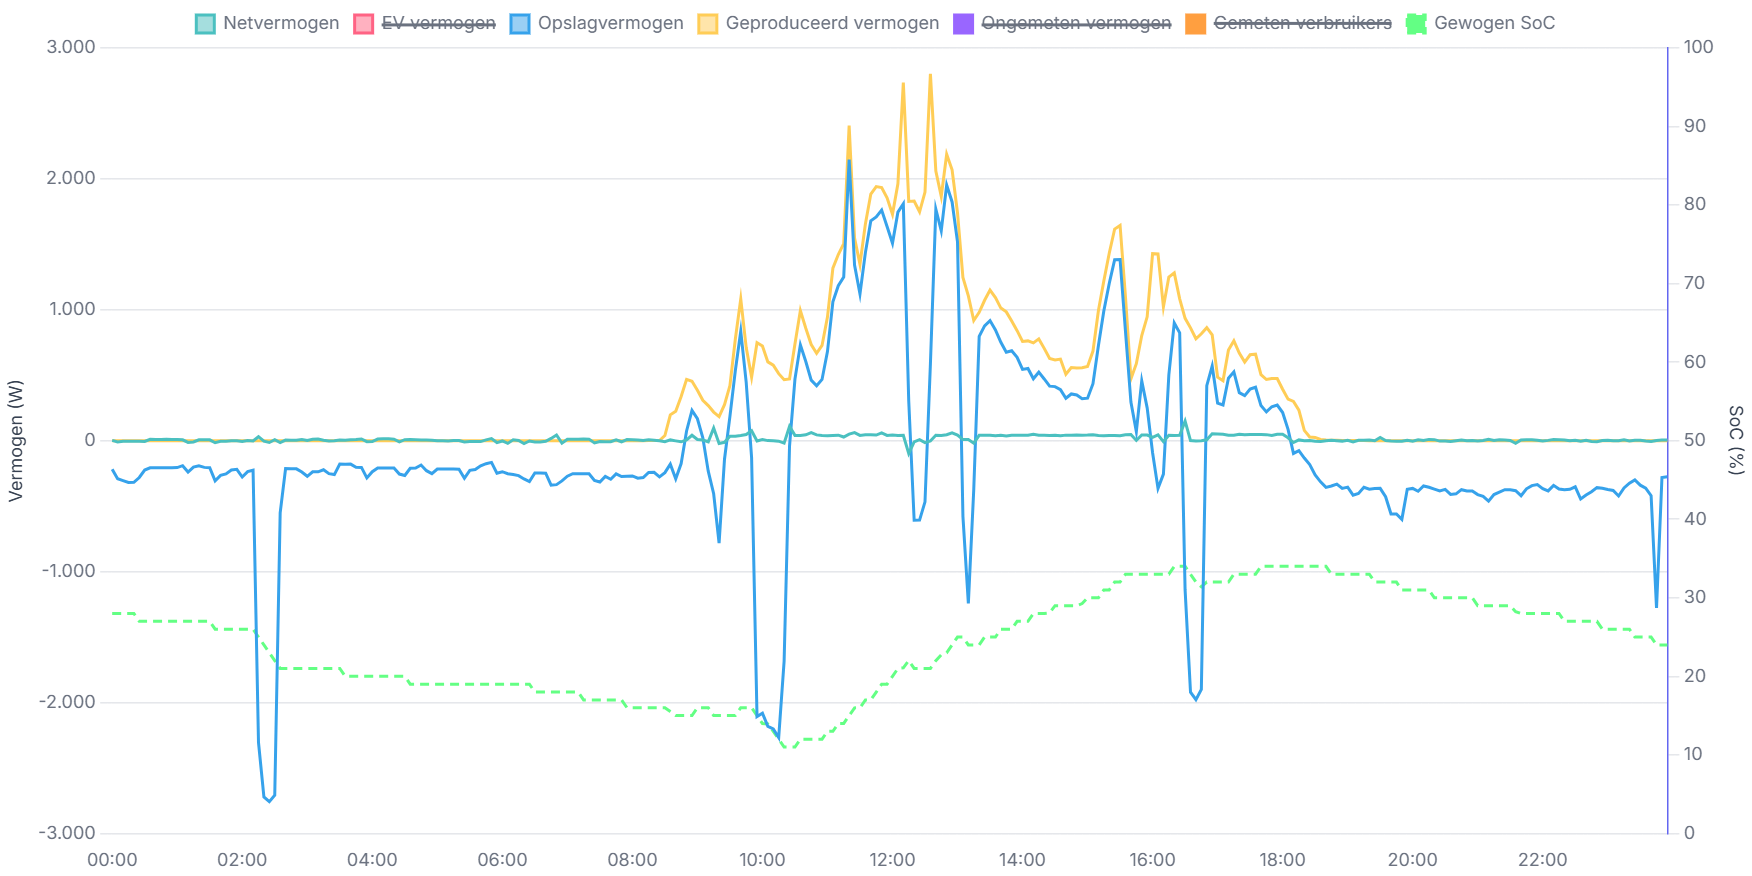Screen dimensions: 1752x876
Task: Click the 12:00 x-axis label
Action: point(892,860)
